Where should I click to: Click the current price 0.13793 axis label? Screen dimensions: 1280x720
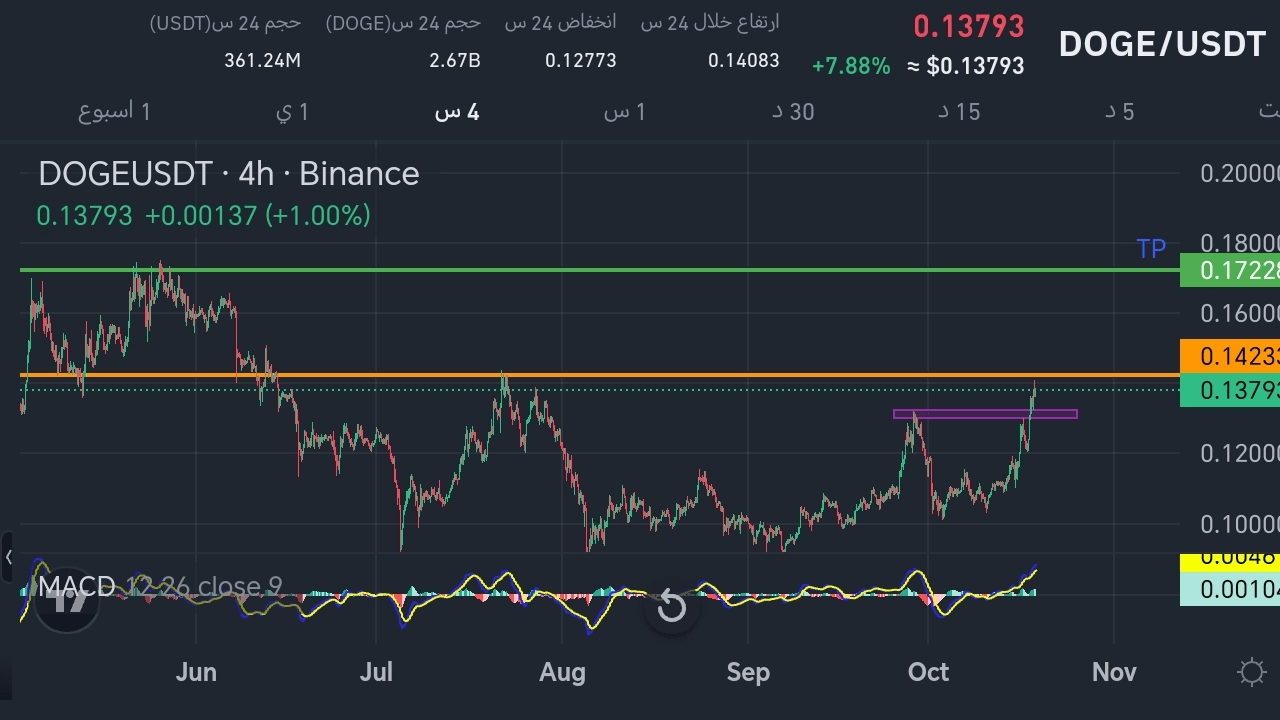[1230, 390]
